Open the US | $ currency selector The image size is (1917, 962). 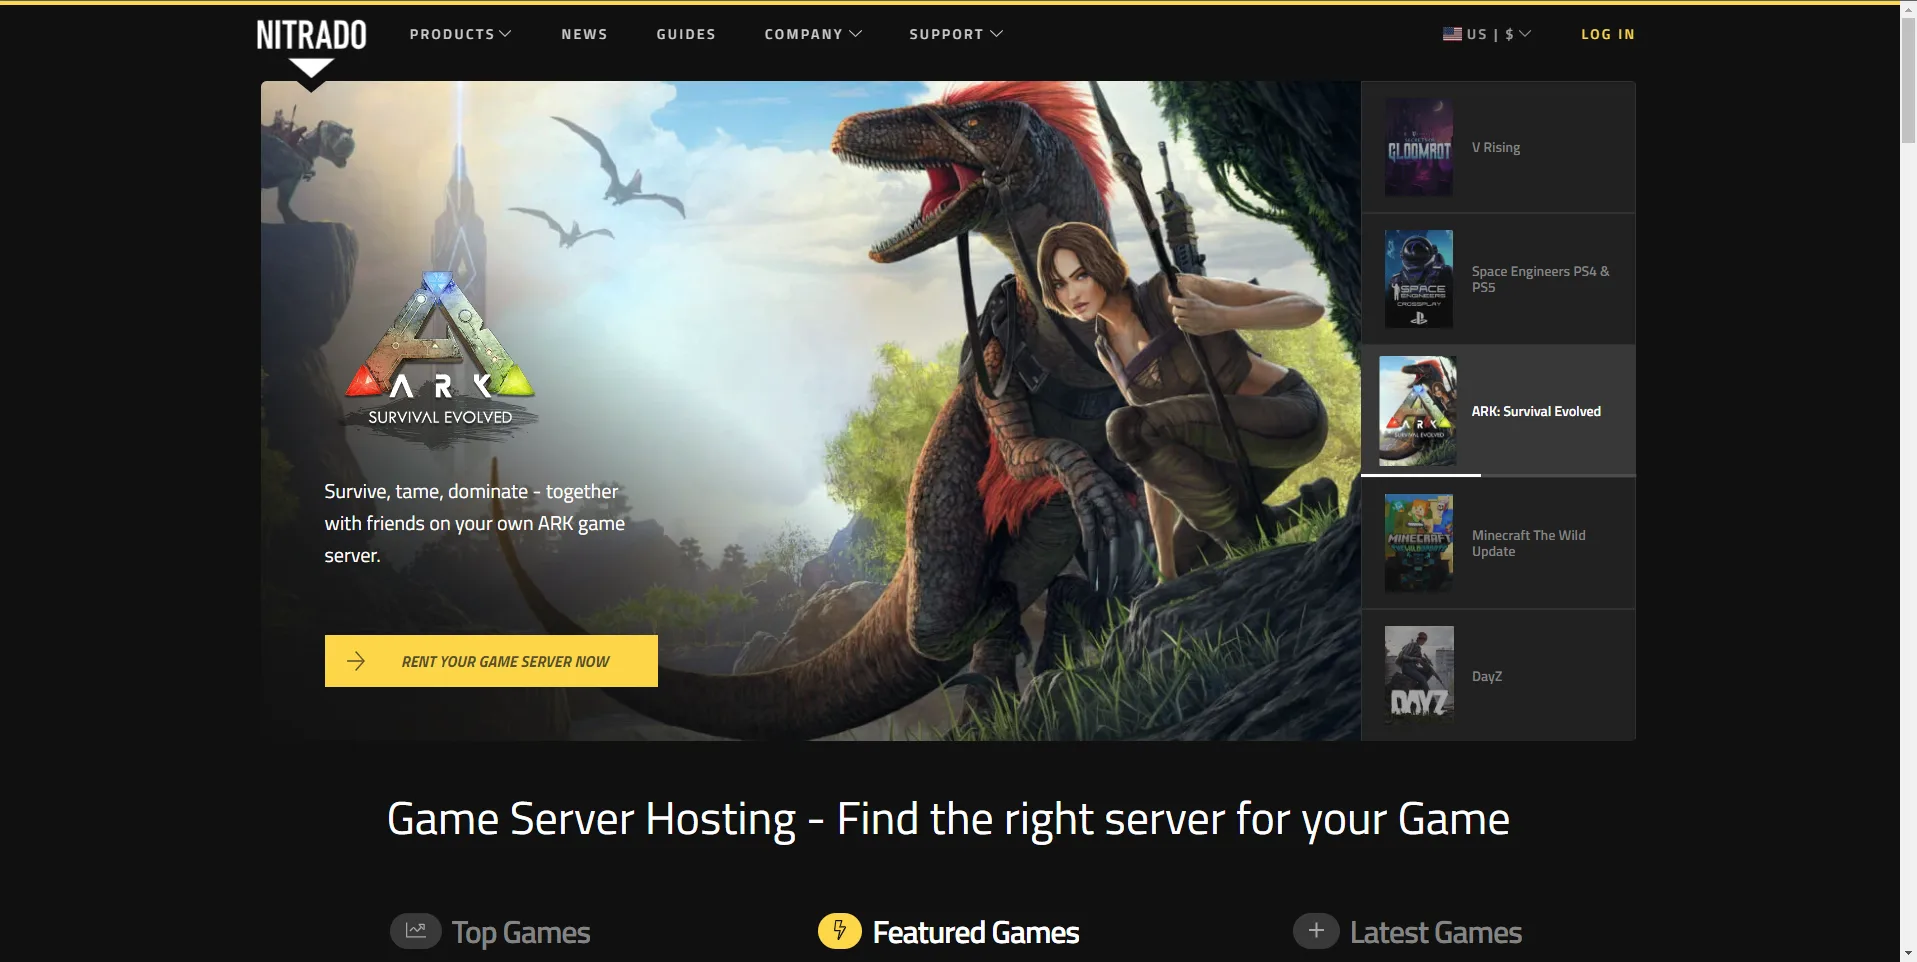[x=1487, y=34]
